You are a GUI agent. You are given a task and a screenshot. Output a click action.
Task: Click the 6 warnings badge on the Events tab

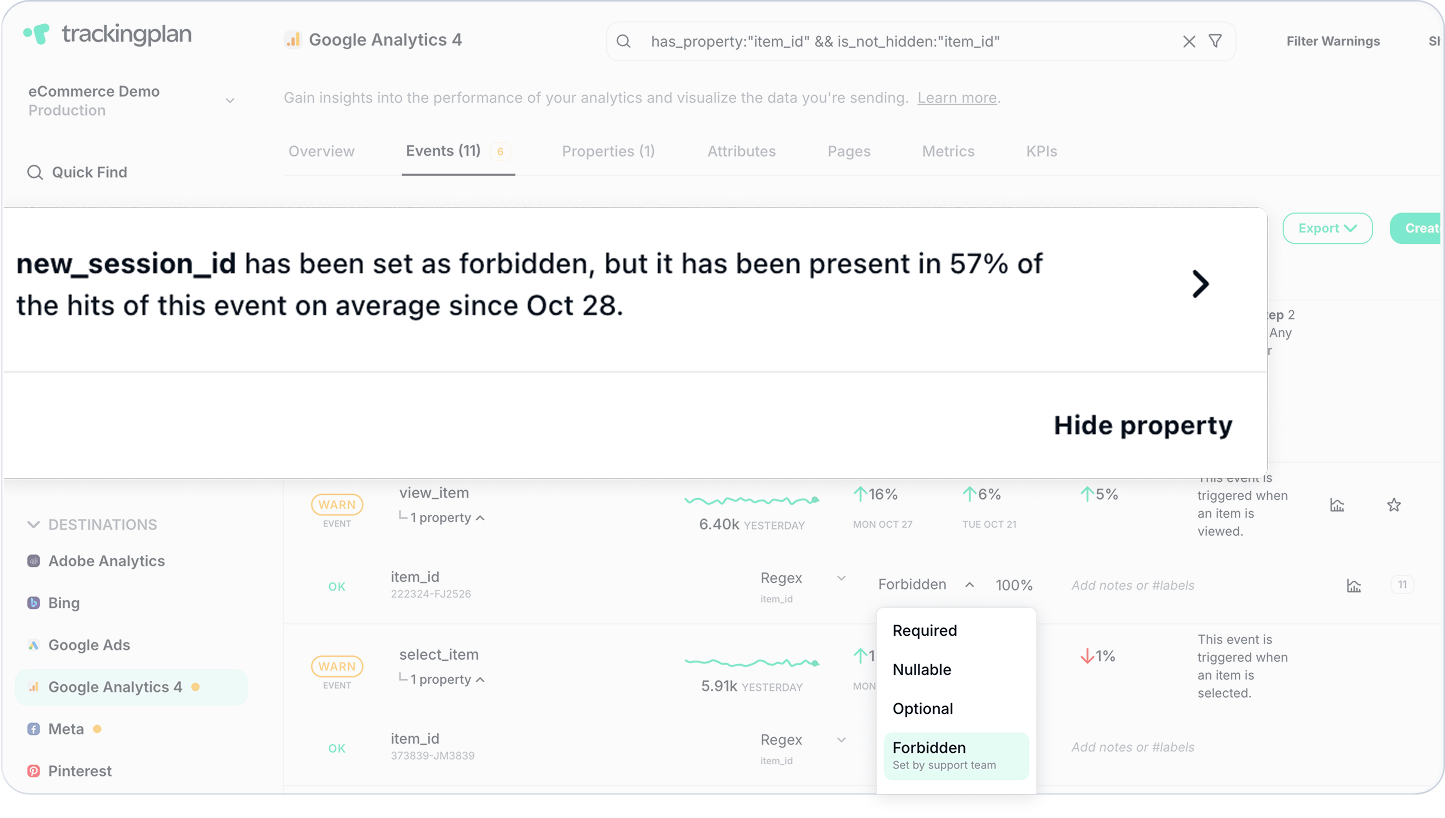pyautogui.click(x=500, y=152)
